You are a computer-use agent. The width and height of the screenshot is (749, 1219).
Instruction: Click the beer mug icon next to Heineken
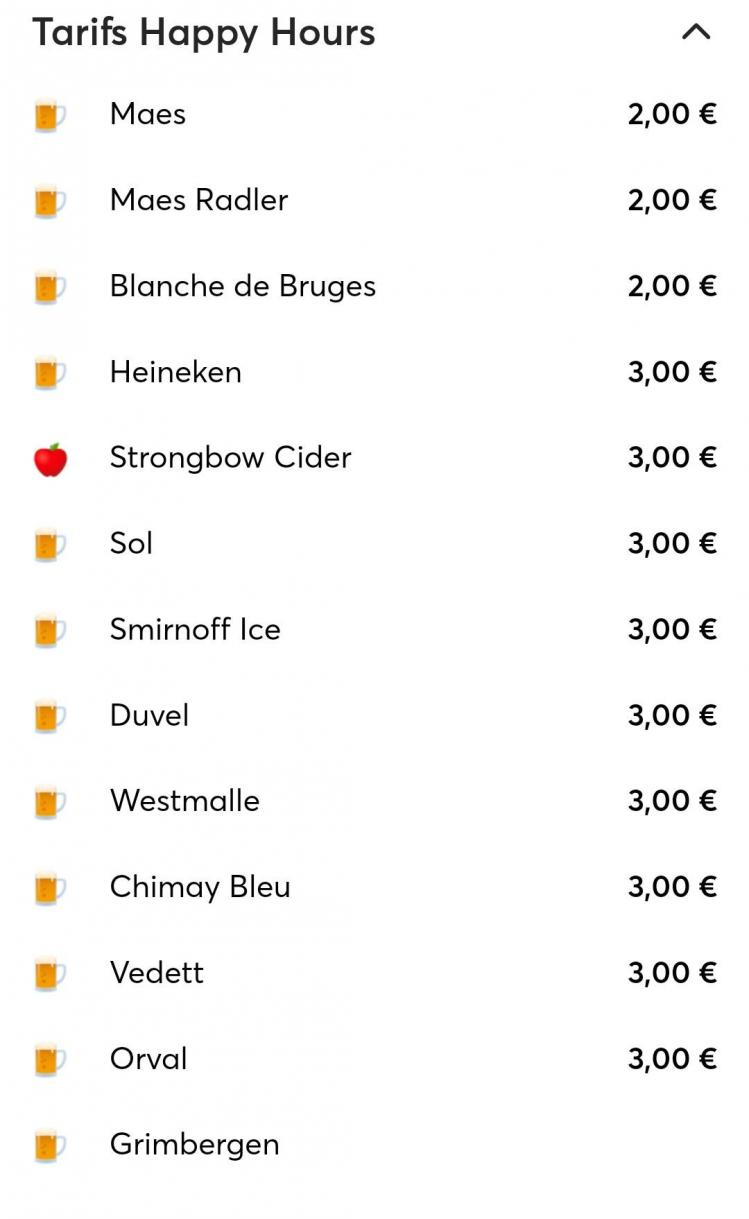49,373
